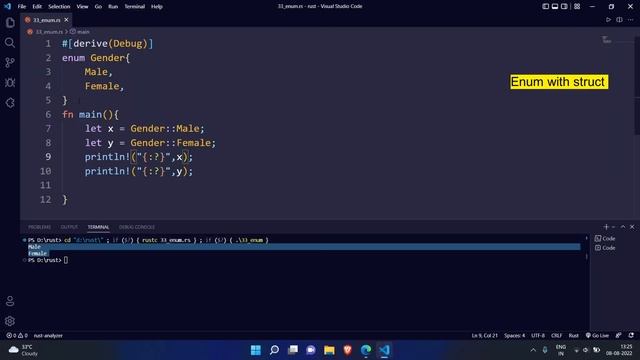The width and height of the screenshot is (640, 360).
Task: Open the Terminal menu
Action: tap(134, 7)
